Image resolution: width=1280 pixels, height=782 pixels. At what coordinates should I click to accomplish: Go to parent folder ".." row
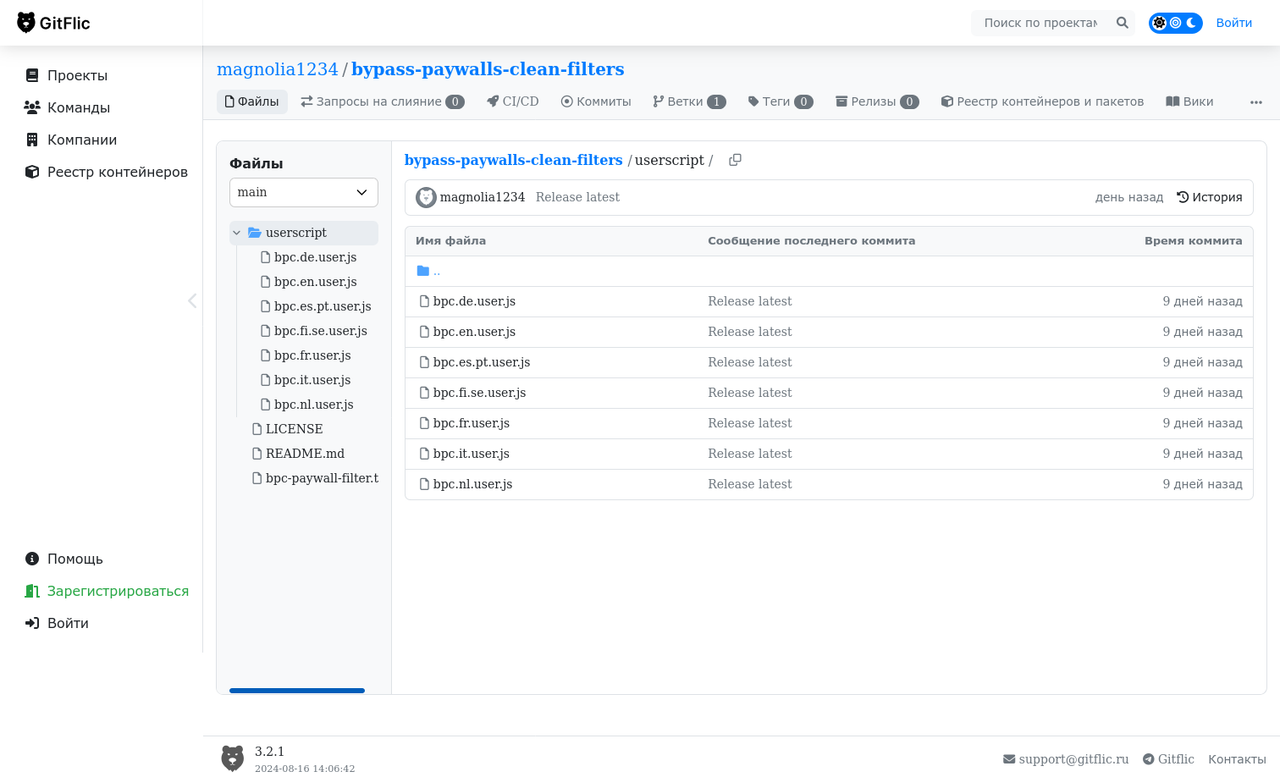pos(829,271)
